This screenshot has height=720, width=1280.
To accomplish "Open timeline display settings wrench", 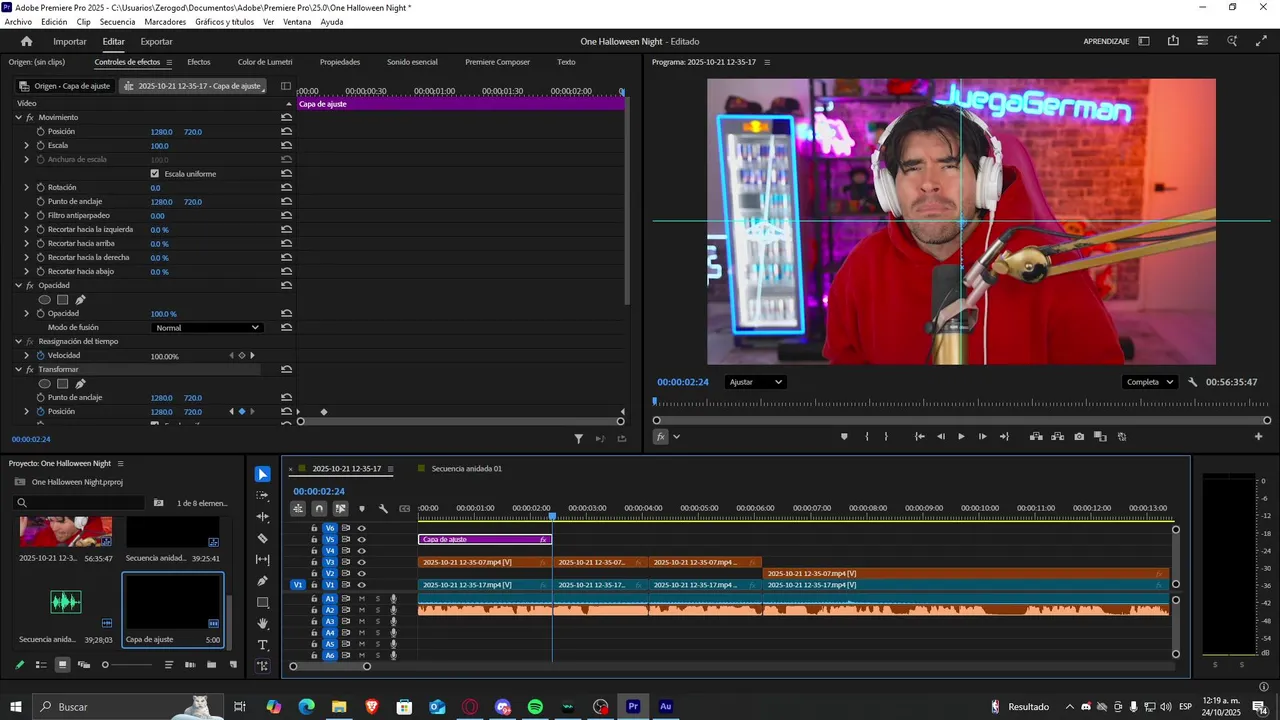I will tap(383, 508).
